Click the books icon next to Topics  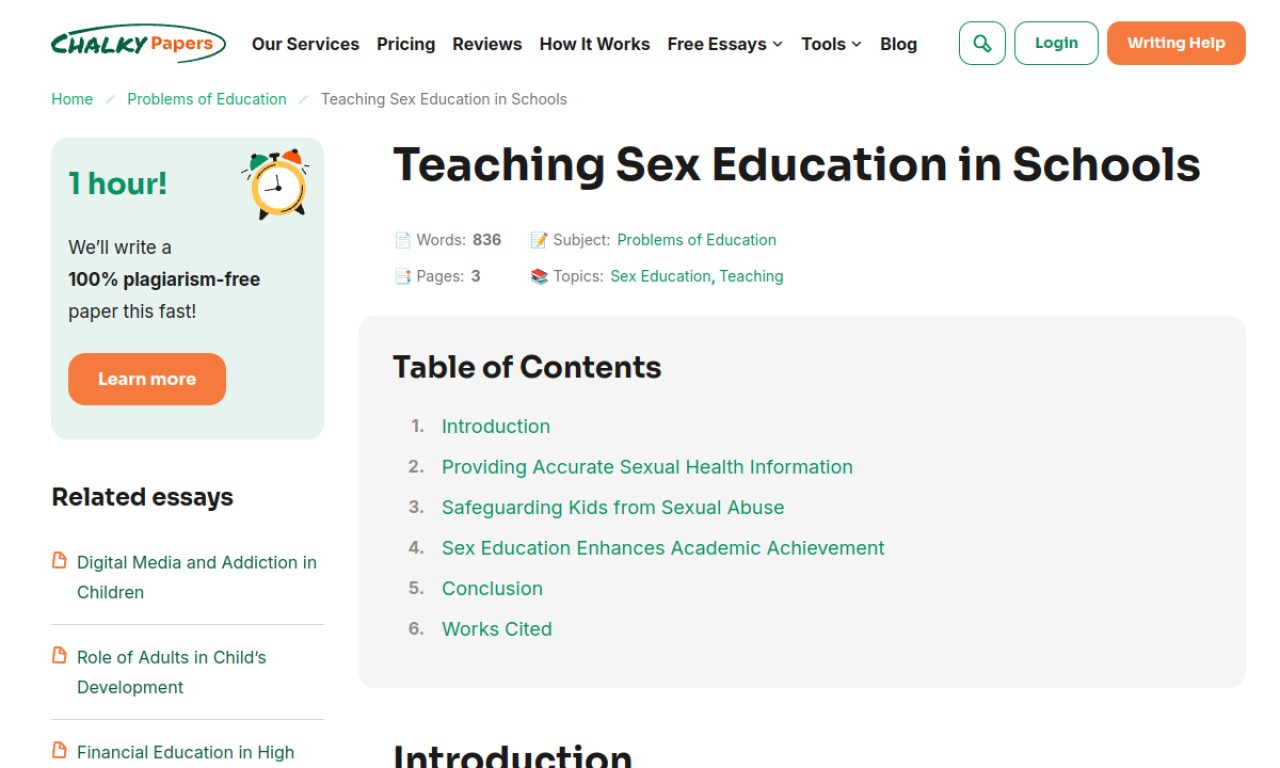[x=539, y=277]
